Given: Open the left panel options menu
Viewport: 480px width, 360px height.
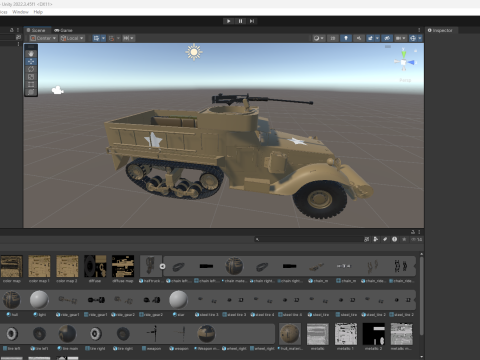Looking at the screenshot, I should coord(18,30).
